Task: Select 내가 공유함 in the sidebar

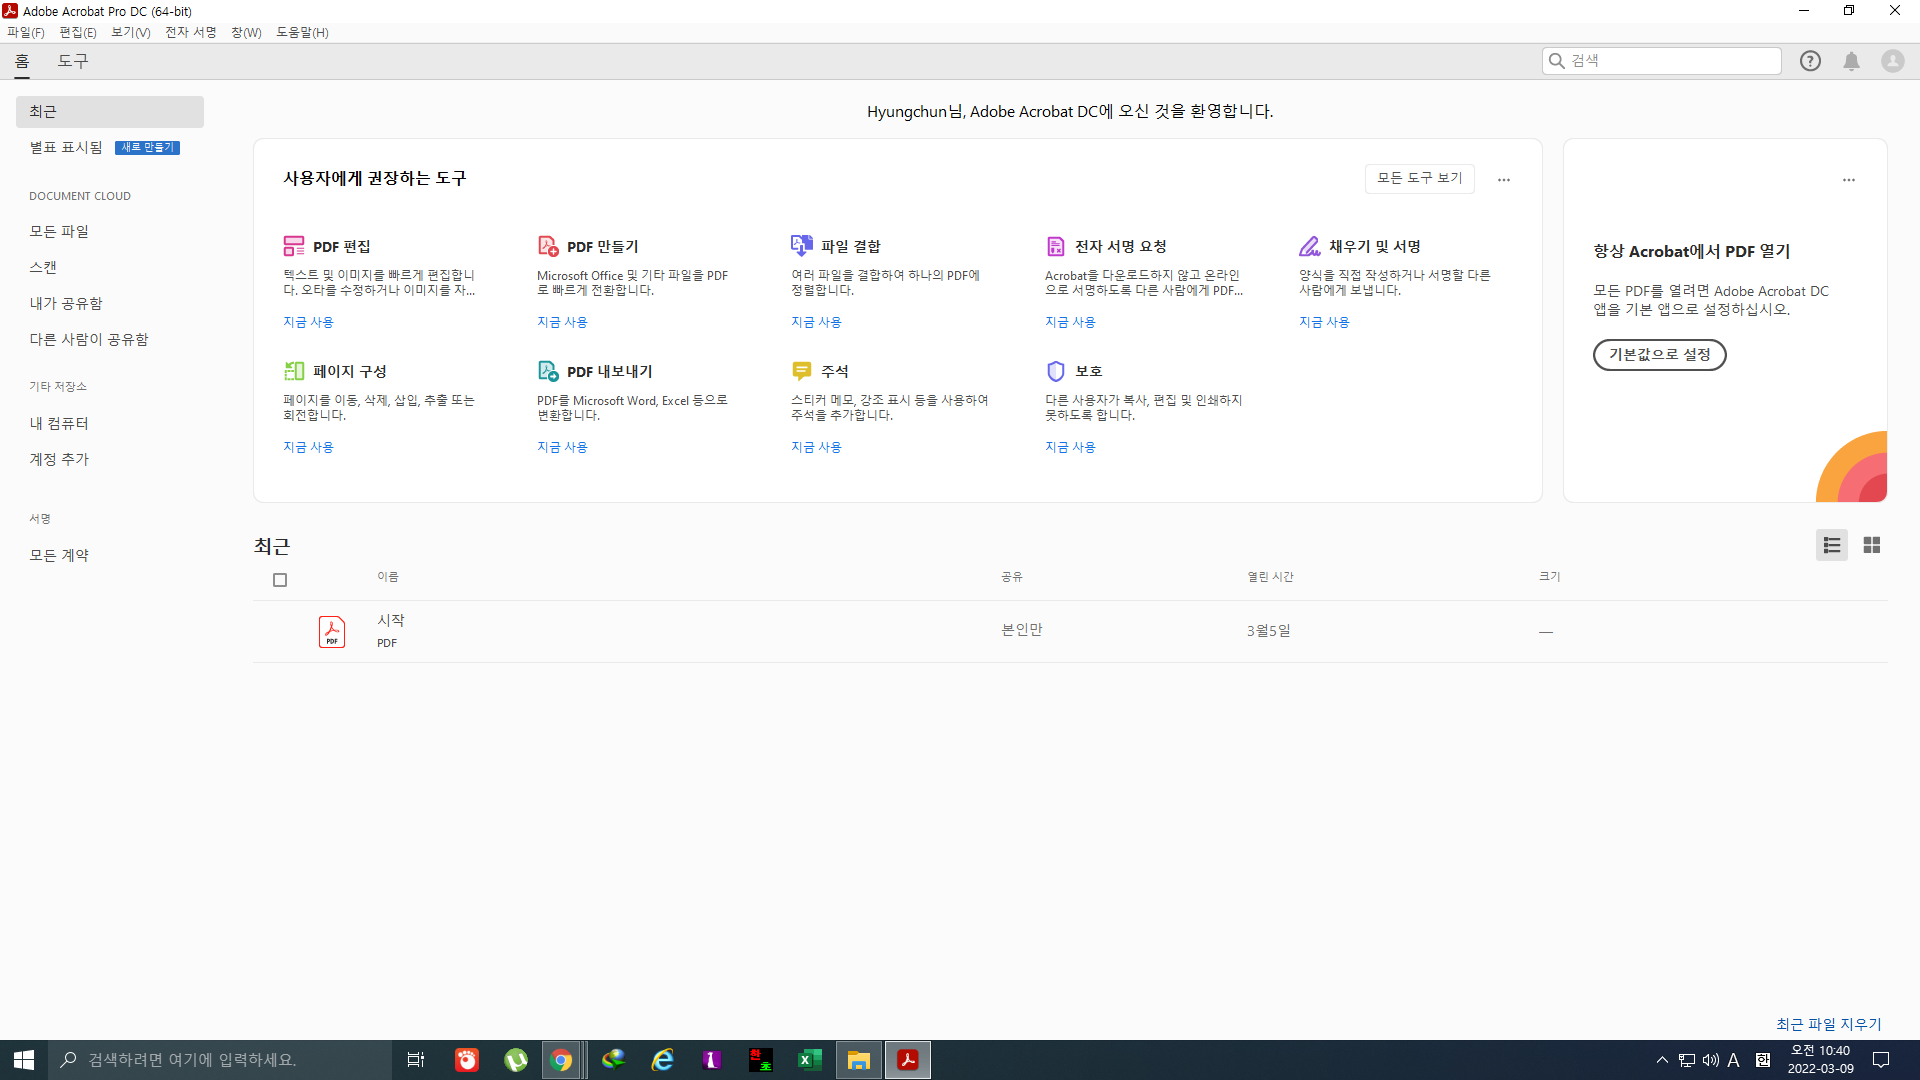Action: [66, 303]
